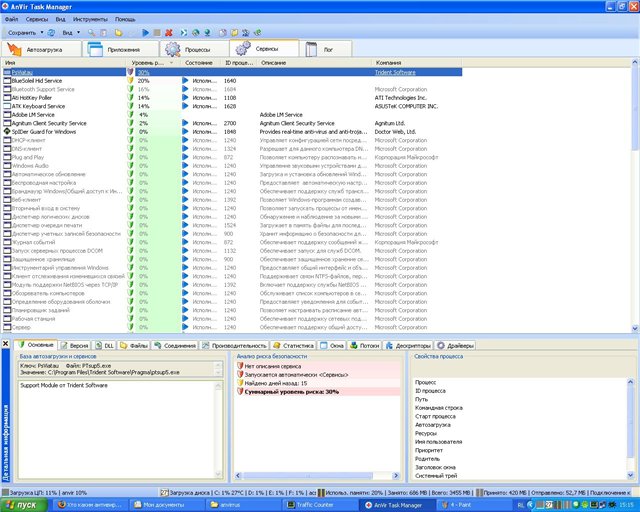The height and width of the screenshot is (512, 640).
Task: Switch to the Процессы tab
Action: point(194,49)
